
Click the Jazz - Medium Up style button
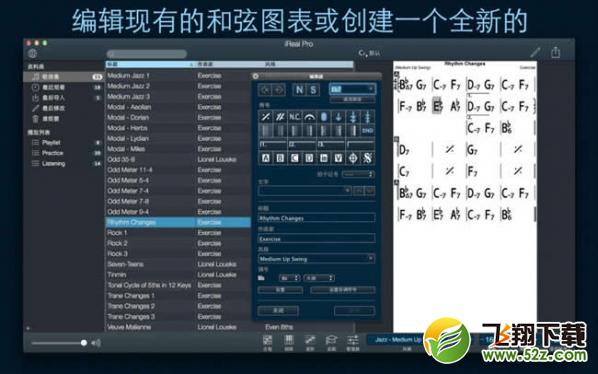pyautogui.click(x=398, y=340)
